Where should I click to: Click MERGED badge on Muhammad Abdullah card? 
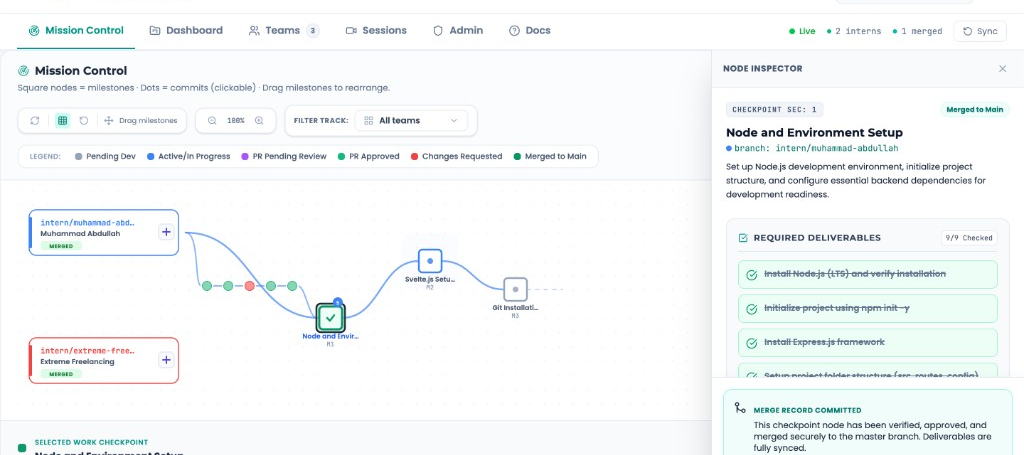tap(61, 246)
